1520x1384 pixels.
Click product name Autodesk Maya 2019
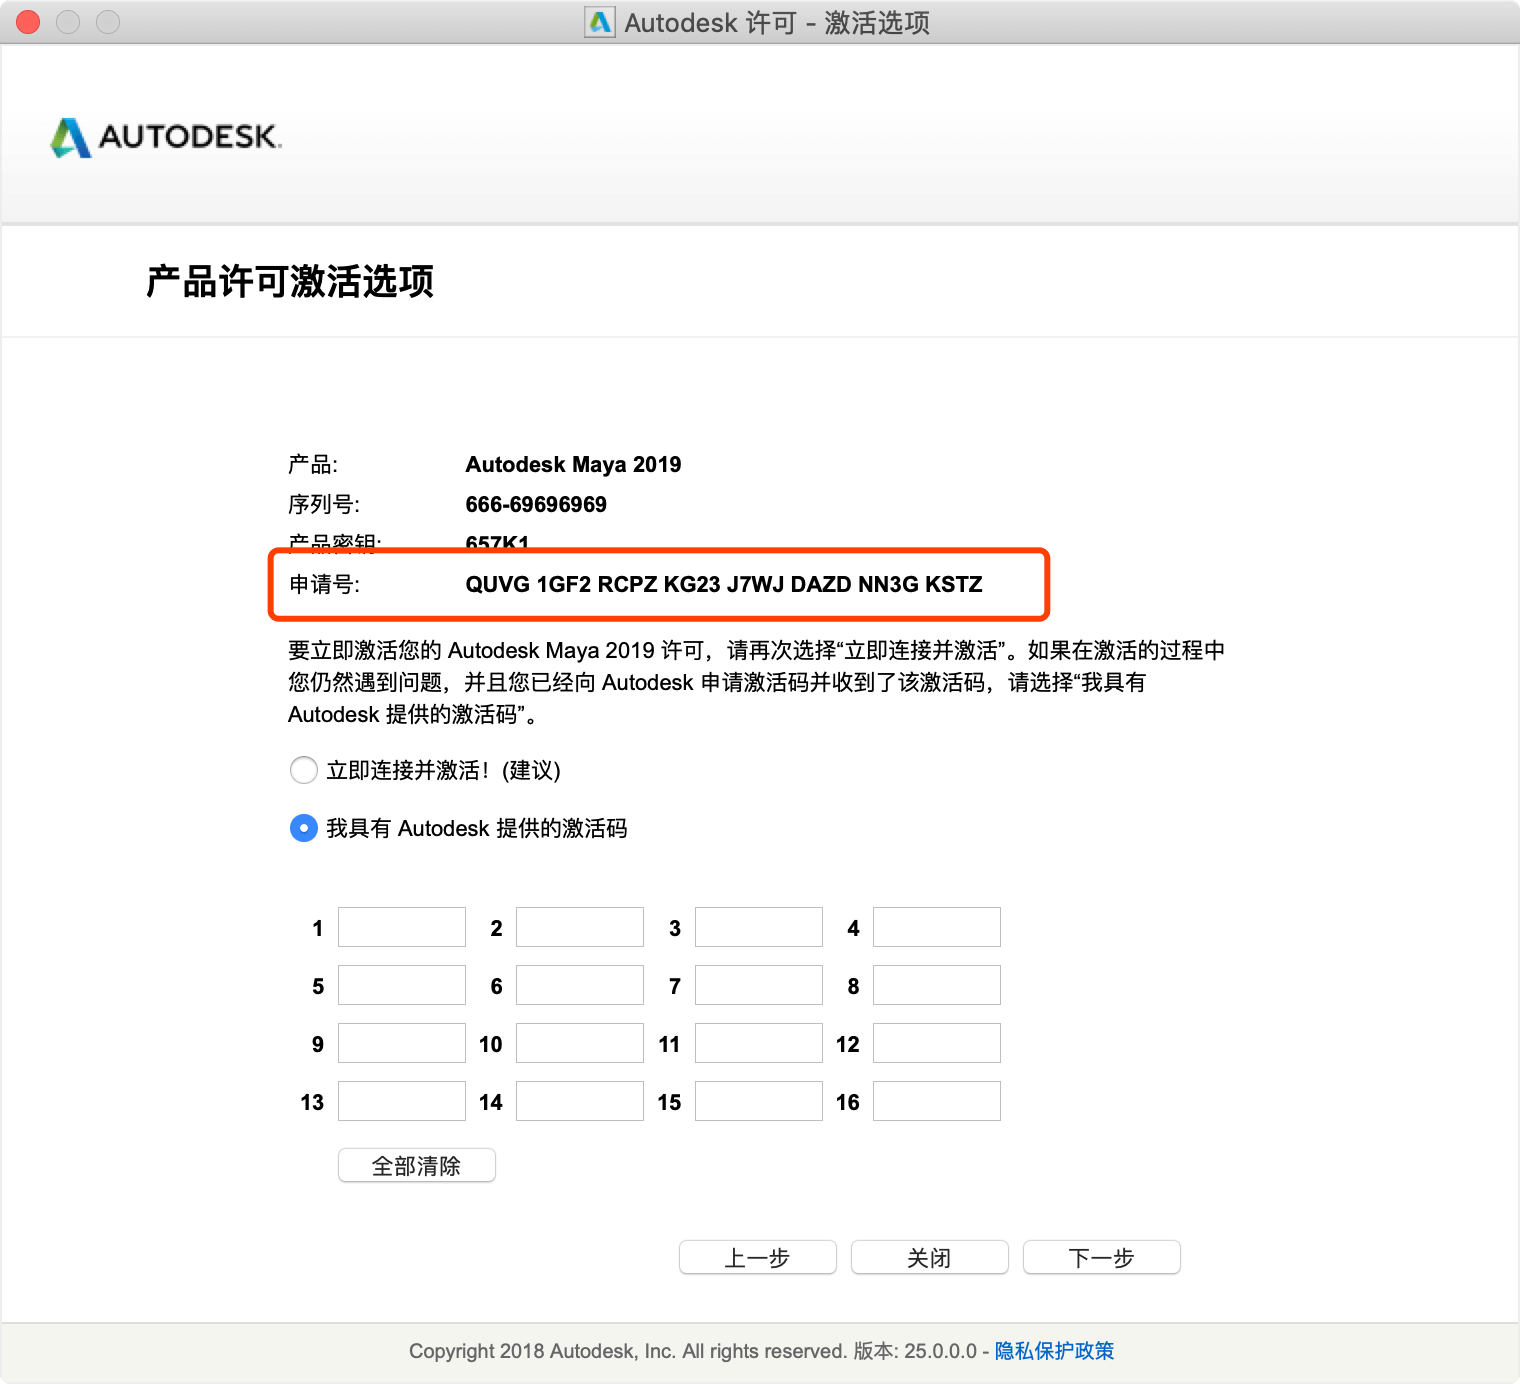tap(573, 464)
